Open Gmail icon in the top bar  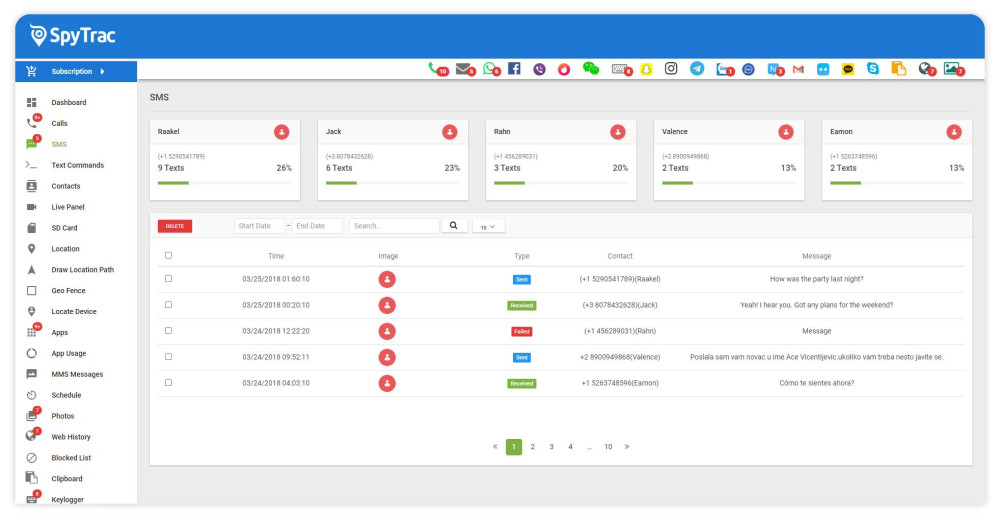pyautogui.click(x=798, y=69)
